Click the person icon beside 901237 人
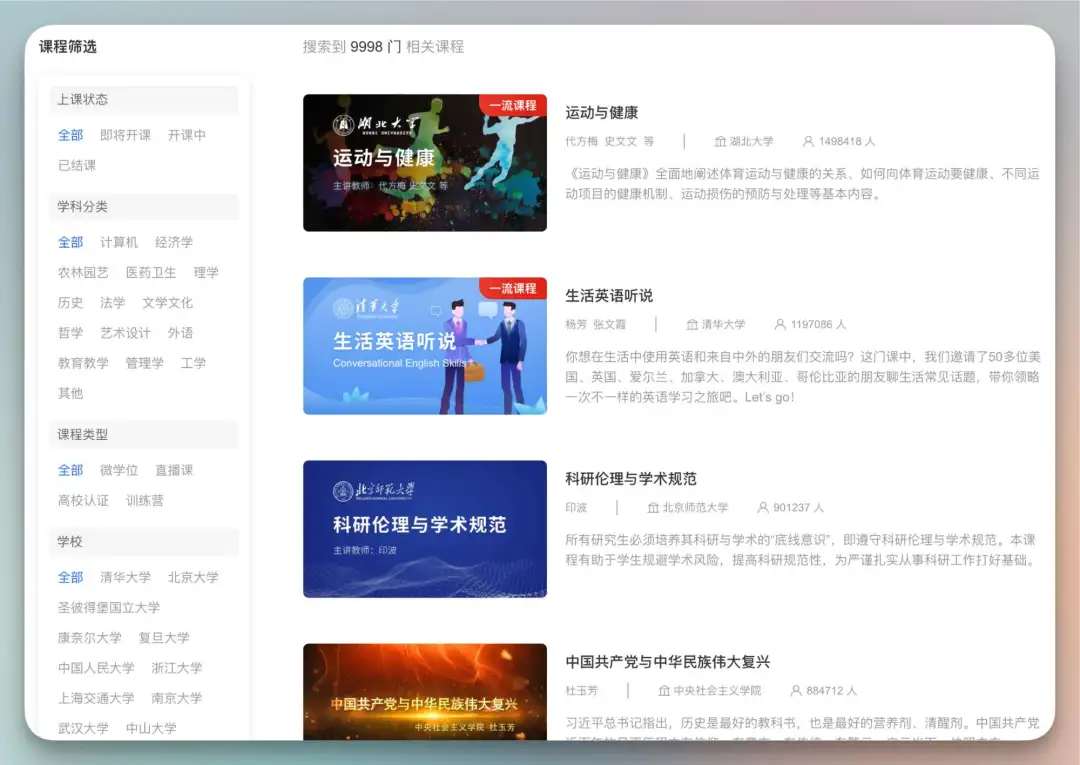This screenshot has height=765, width=1080. (x=763, y=507)
